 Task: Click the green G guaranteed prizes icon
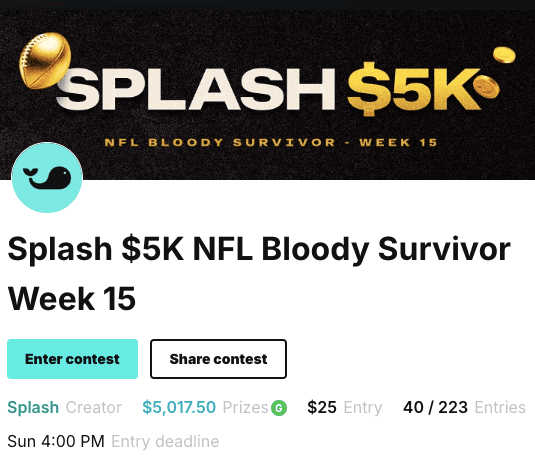pyautogui.click(x=279, y=408)
